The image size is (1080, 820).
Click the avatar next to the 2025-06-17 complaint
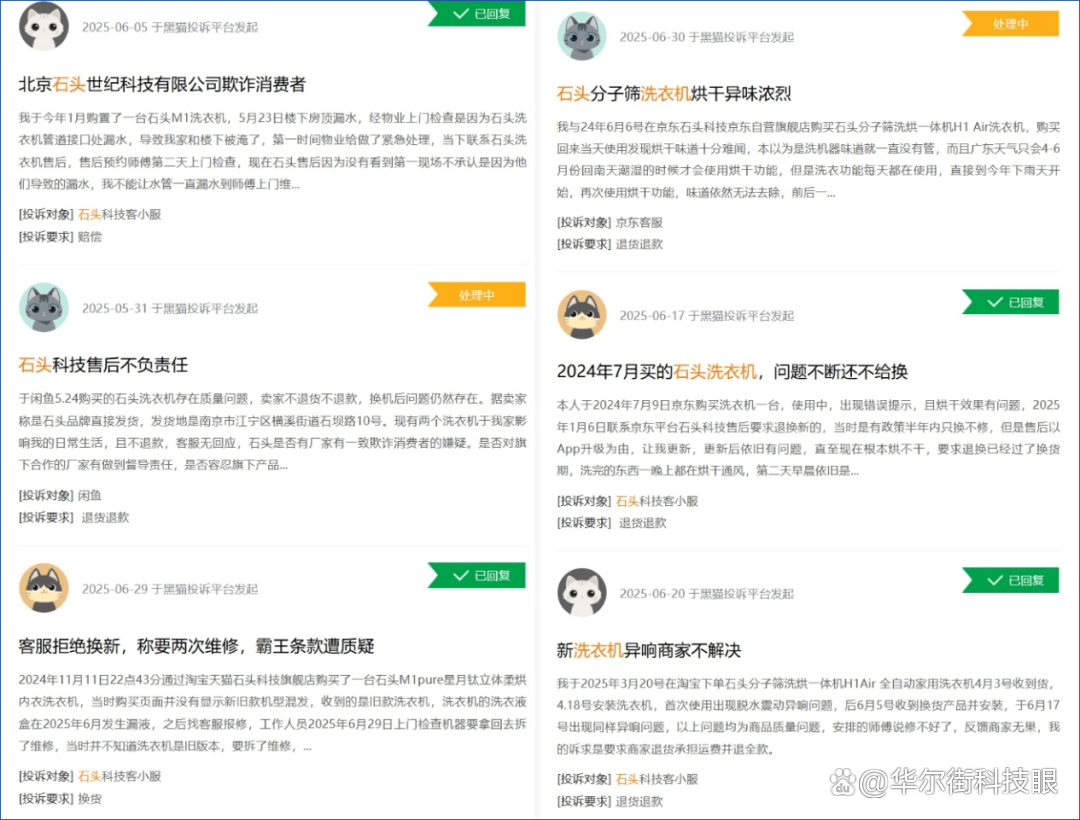point(583,315)
